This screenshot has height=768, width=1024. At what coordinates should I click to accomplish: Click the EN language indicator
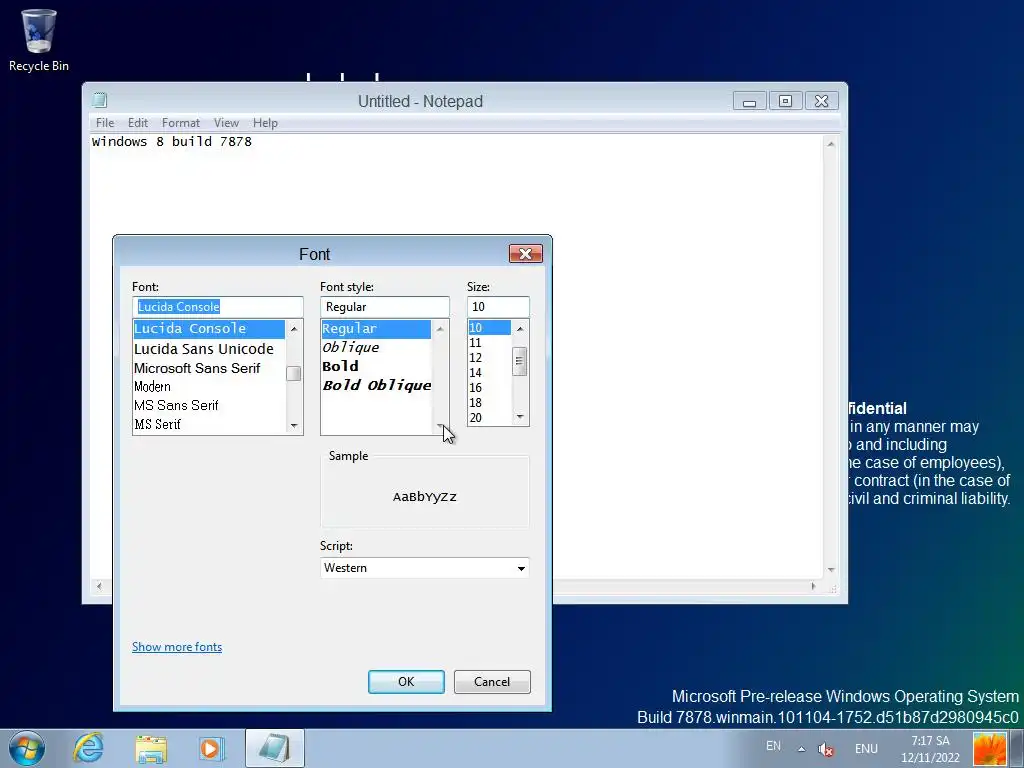(773, 746)
